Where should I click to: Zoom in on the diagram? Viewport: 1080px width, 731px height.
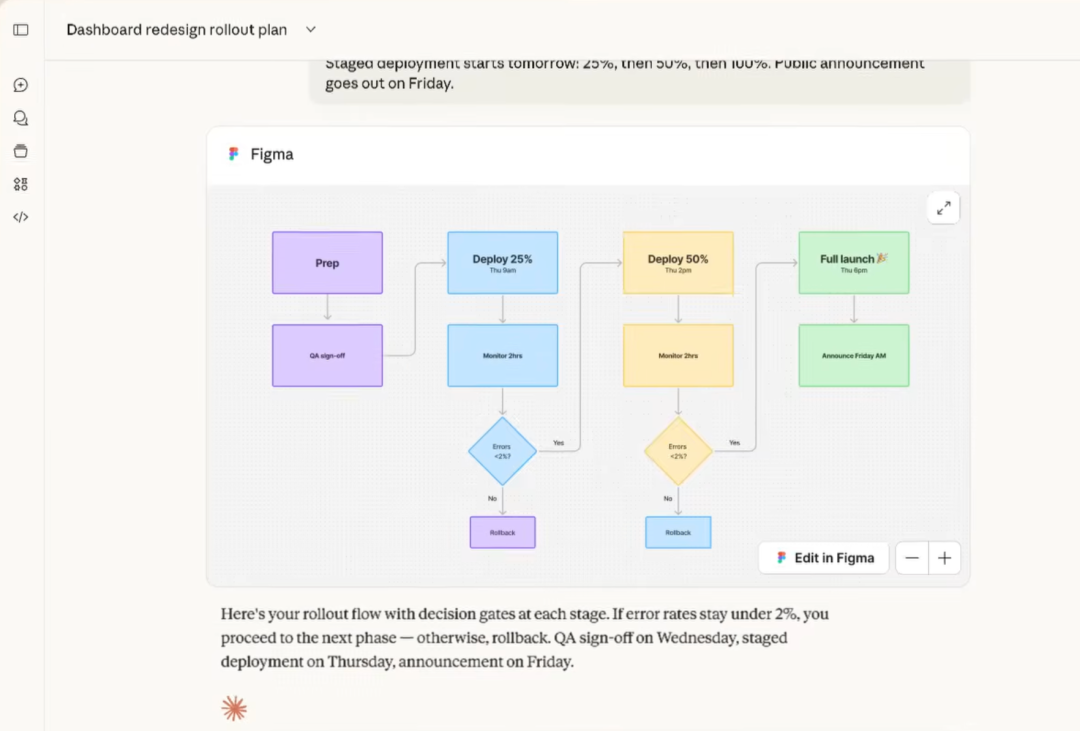pos(945,558)
